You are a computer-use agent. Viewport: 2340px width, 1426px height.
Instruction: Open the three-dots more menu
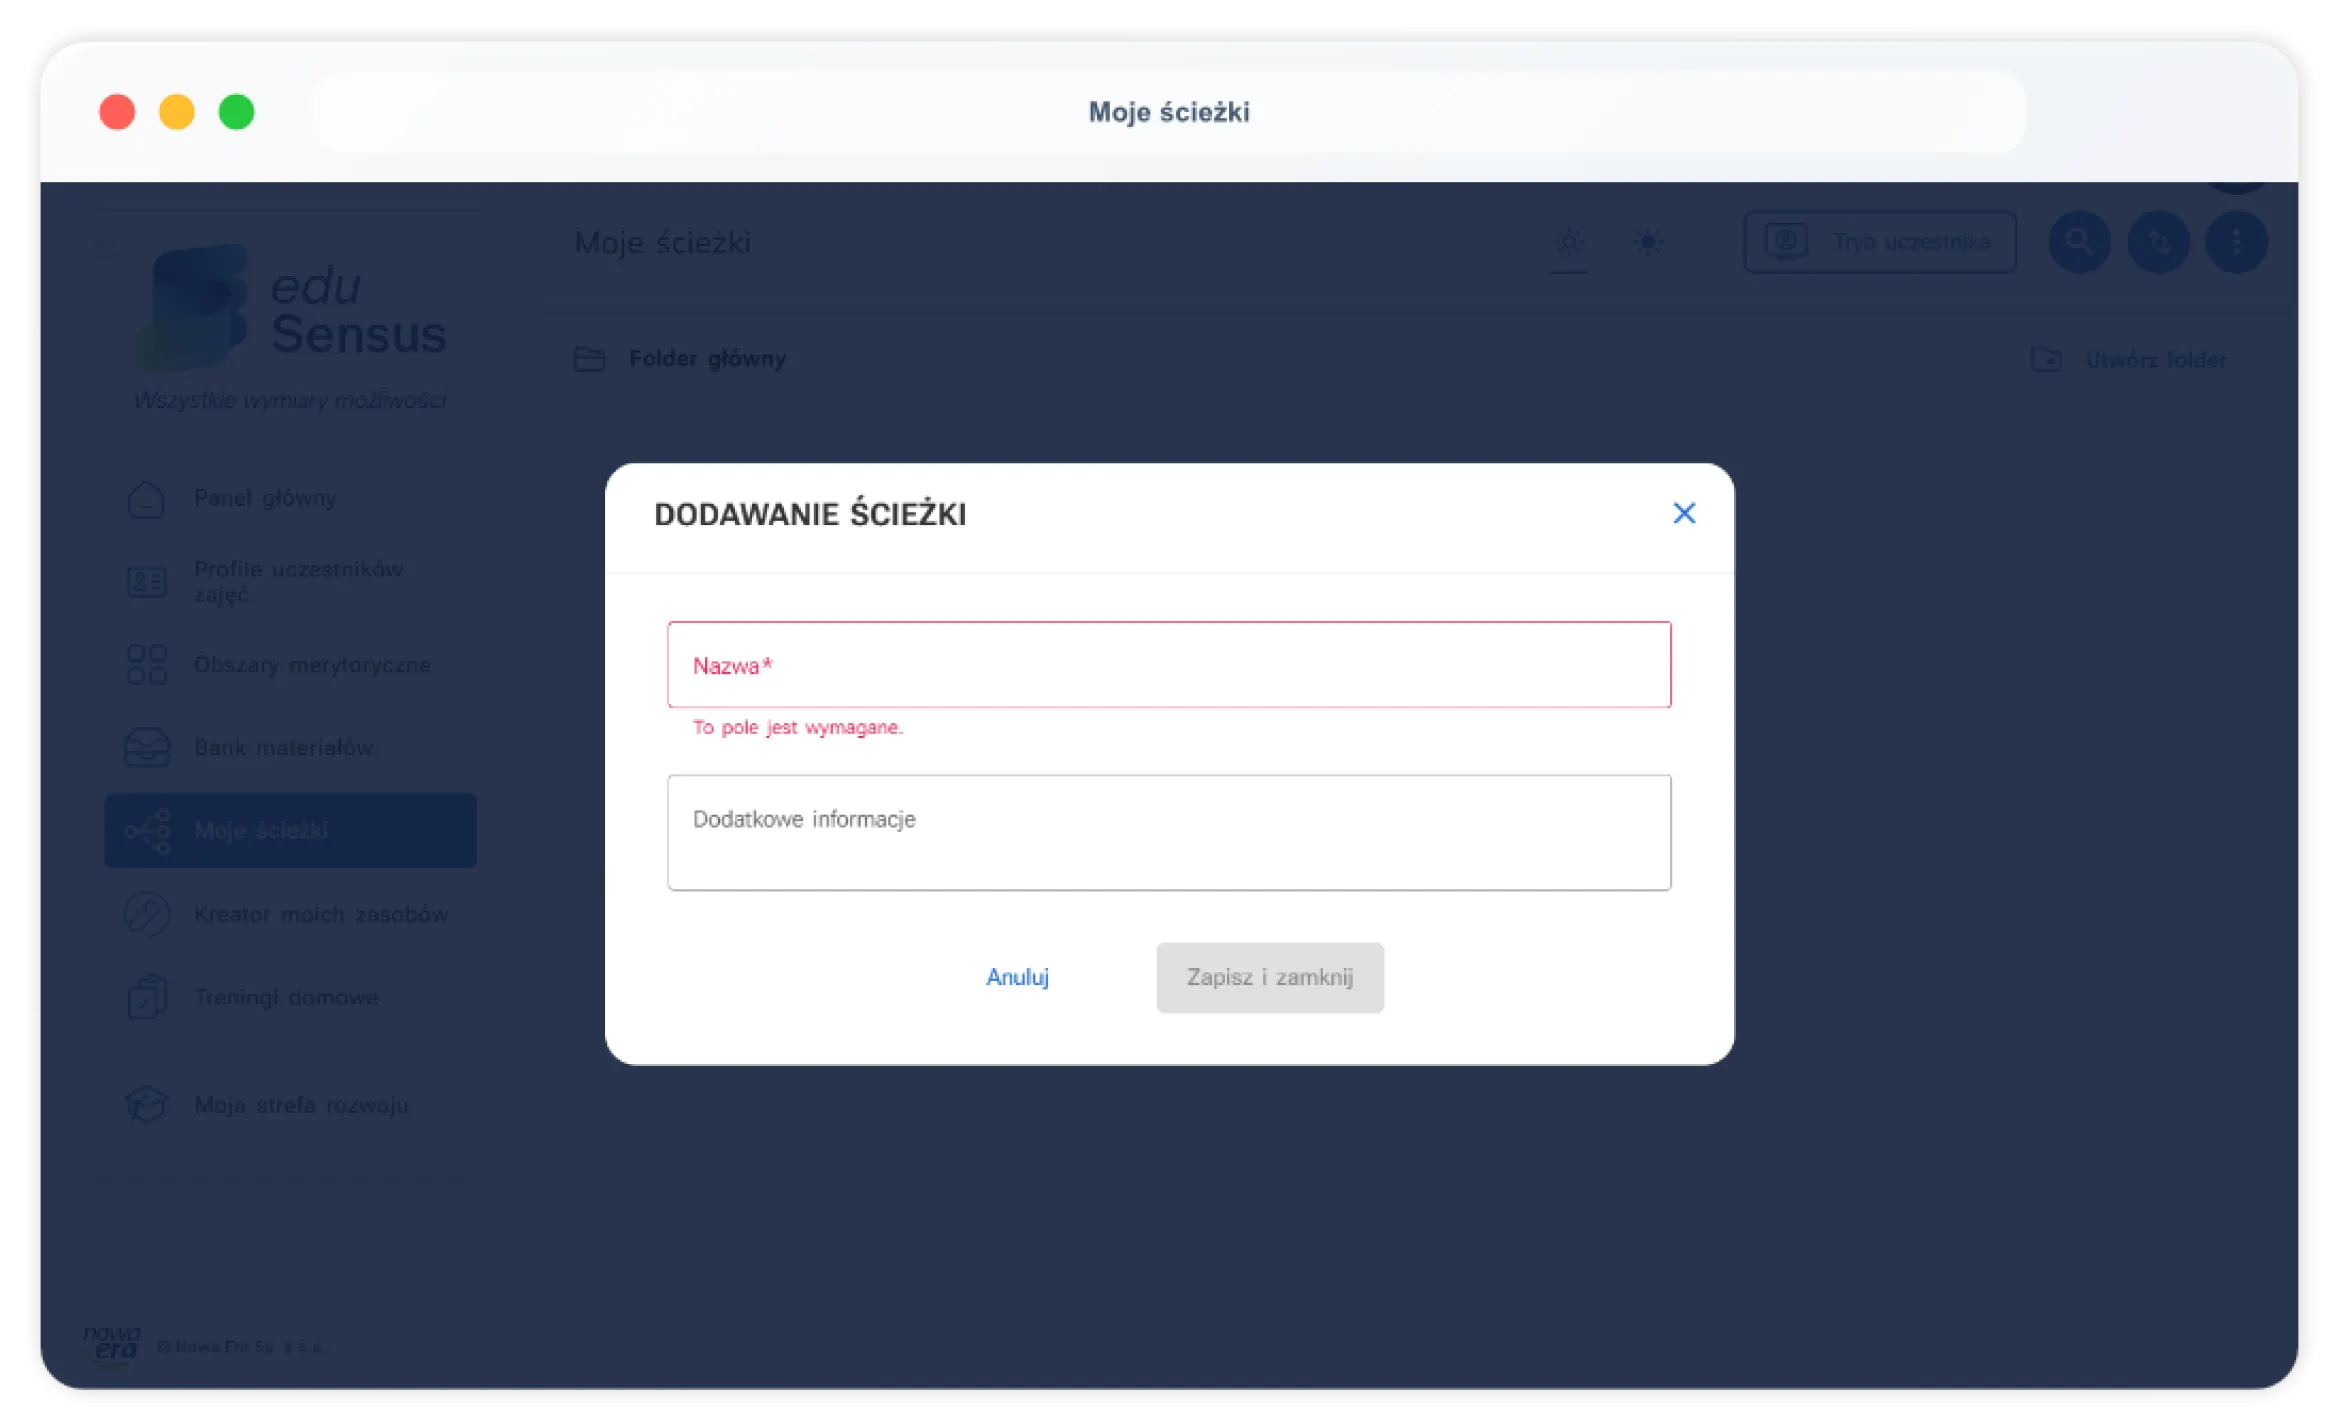coord(2237,242)
